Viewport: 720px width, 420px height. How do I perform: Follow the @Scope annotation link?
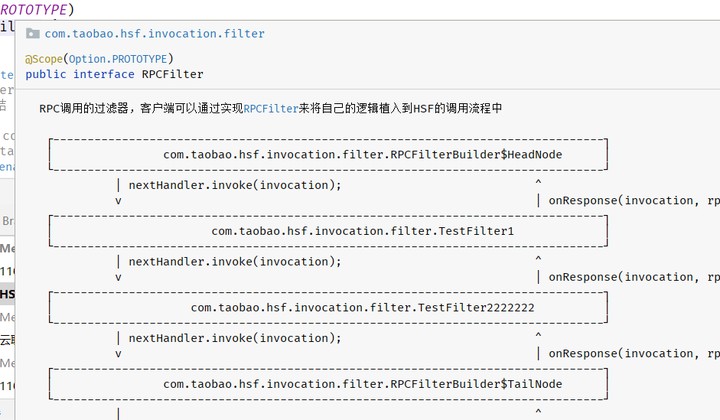pos(44,59)
